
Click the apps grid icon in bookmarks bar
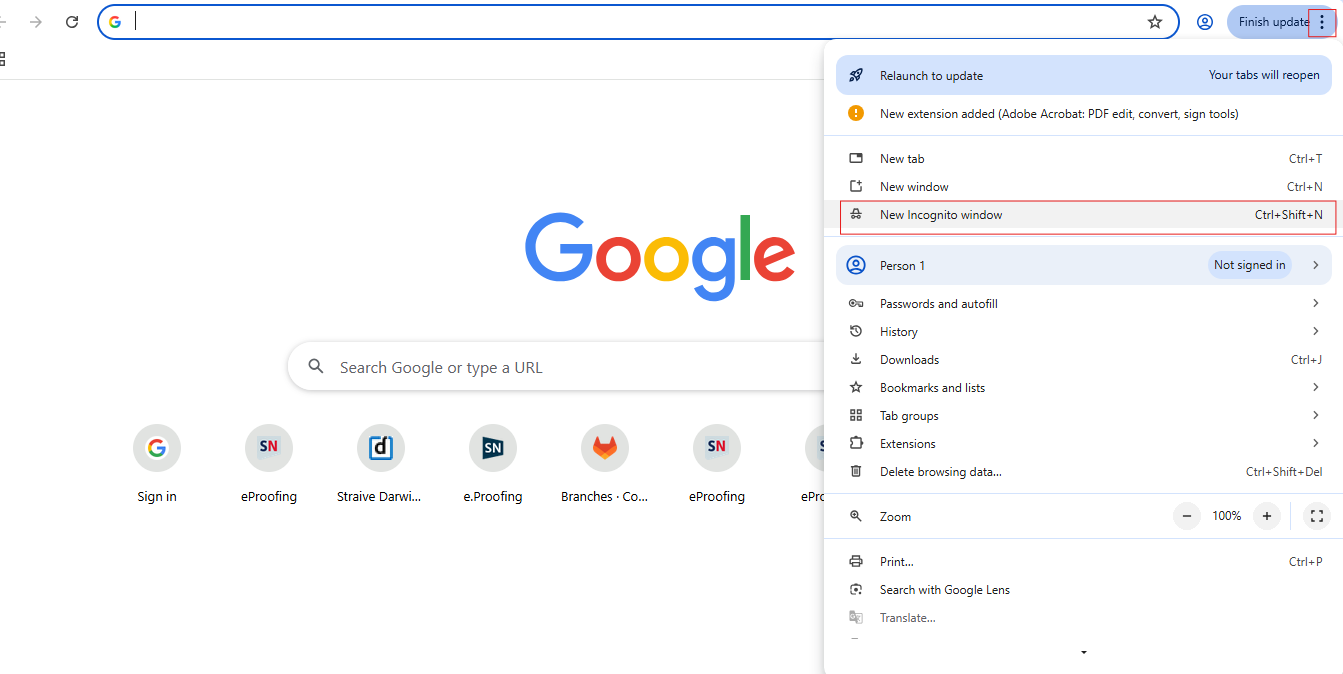[3, 59]
